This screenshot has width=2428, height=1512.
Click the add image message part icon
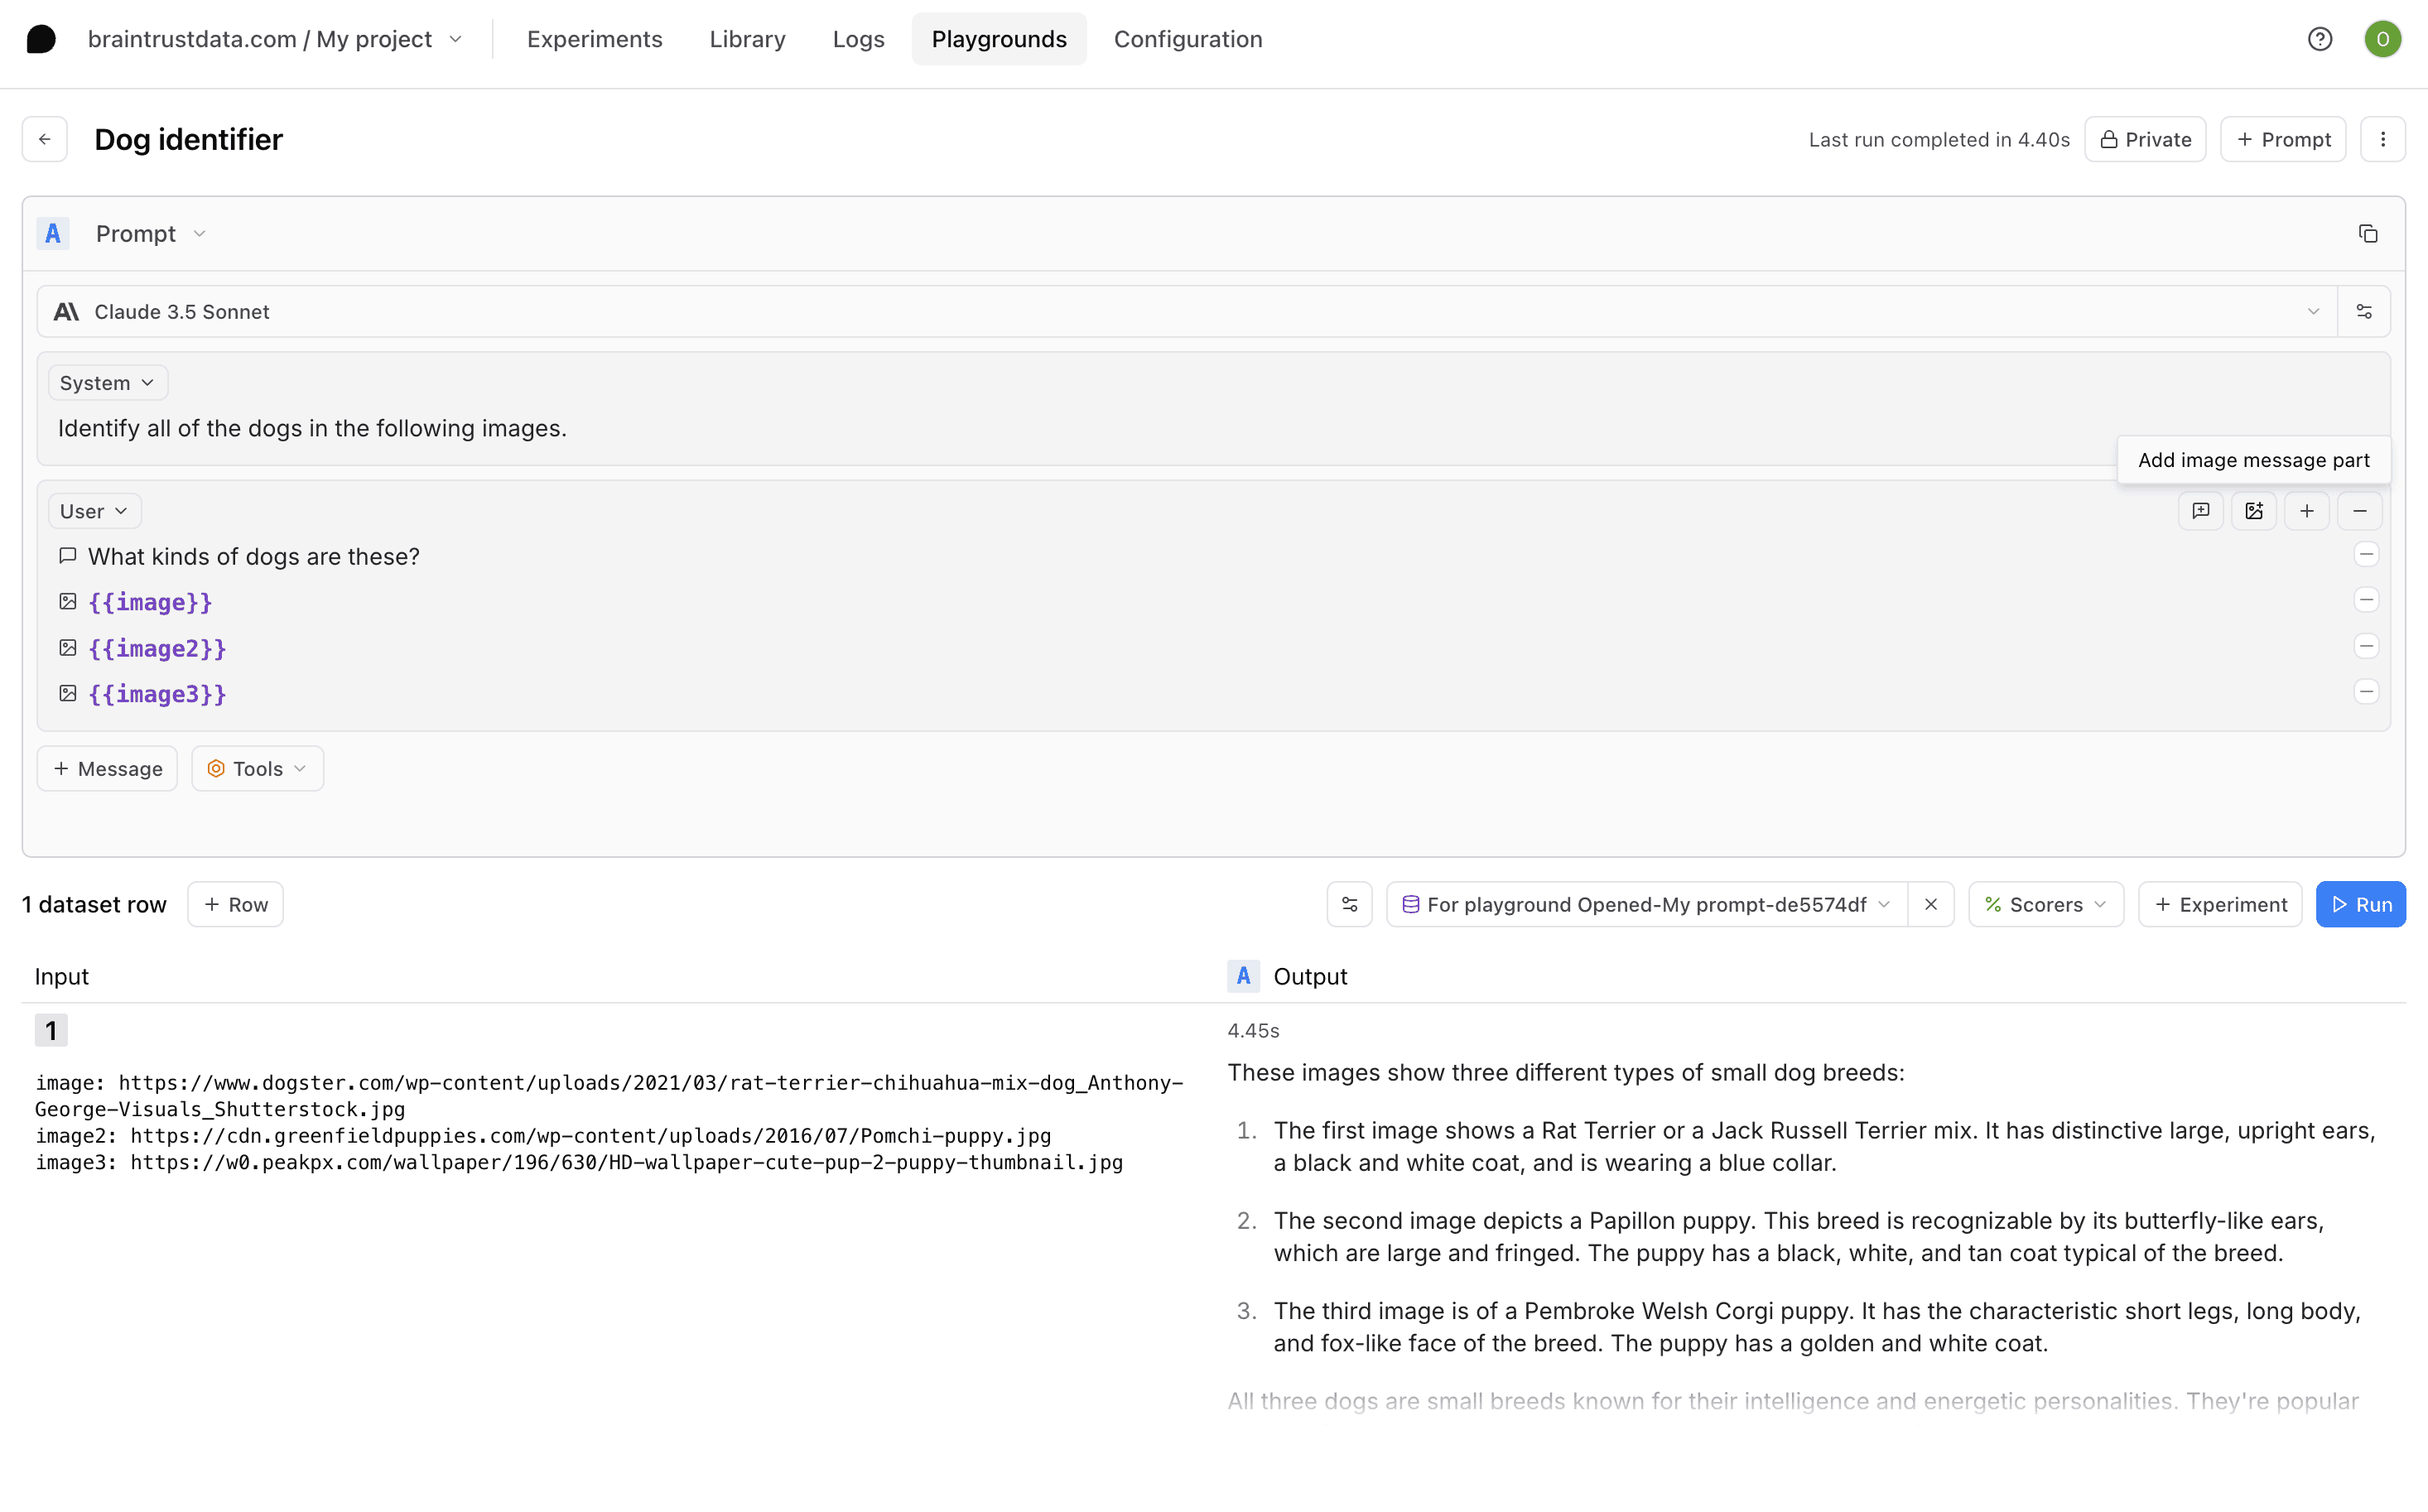tap(2253, 511)
